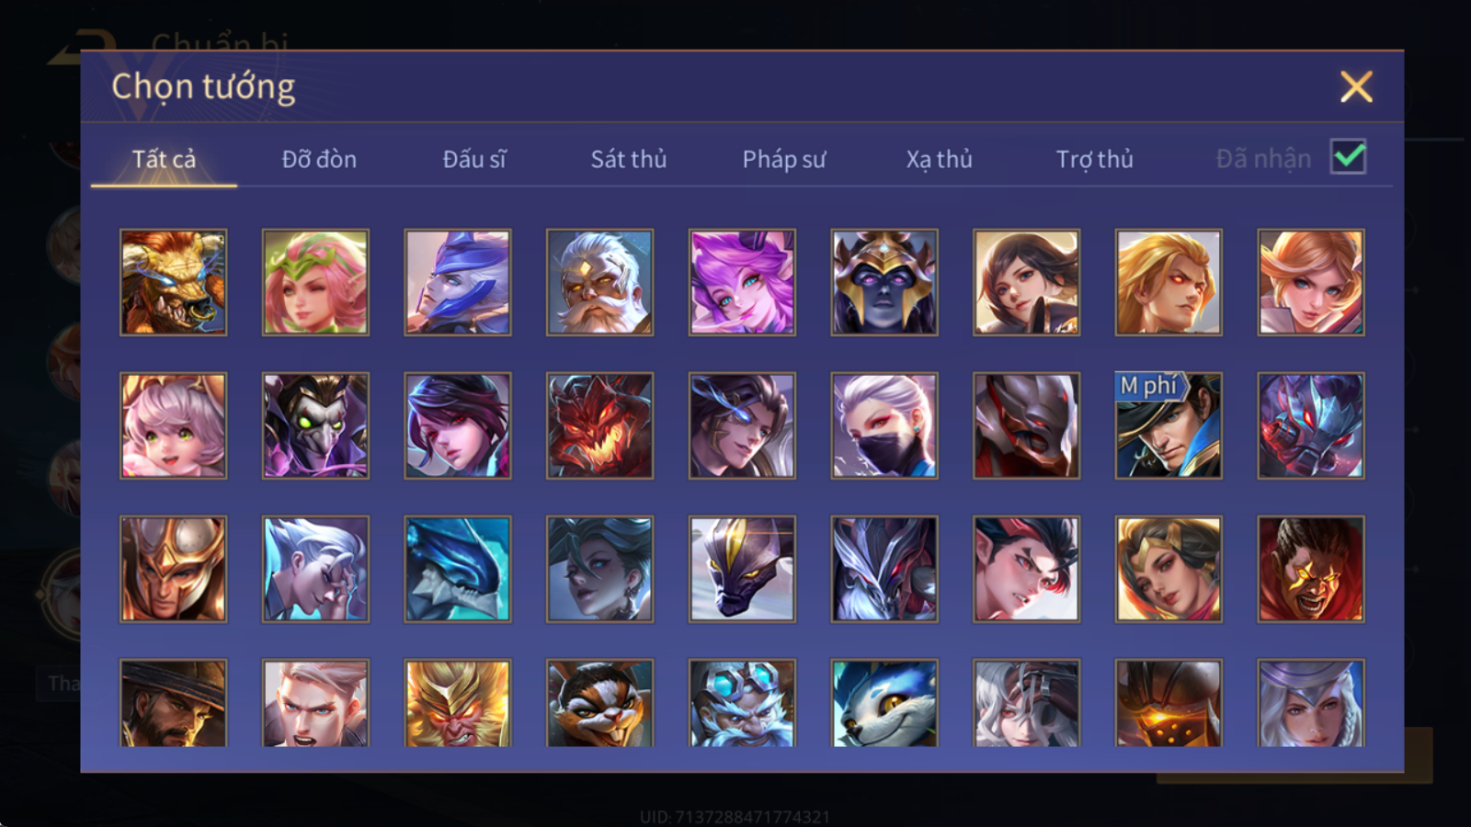Choose the red fiery demon hero portrait
This screenshot has height=827, width=1471.
coord(600,425)
